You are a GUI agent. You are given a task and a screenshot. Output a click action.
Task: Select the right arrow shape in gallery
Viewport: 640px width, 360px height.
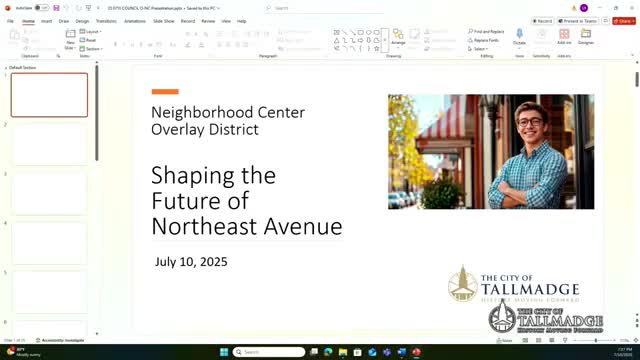[x=361, y=40]
